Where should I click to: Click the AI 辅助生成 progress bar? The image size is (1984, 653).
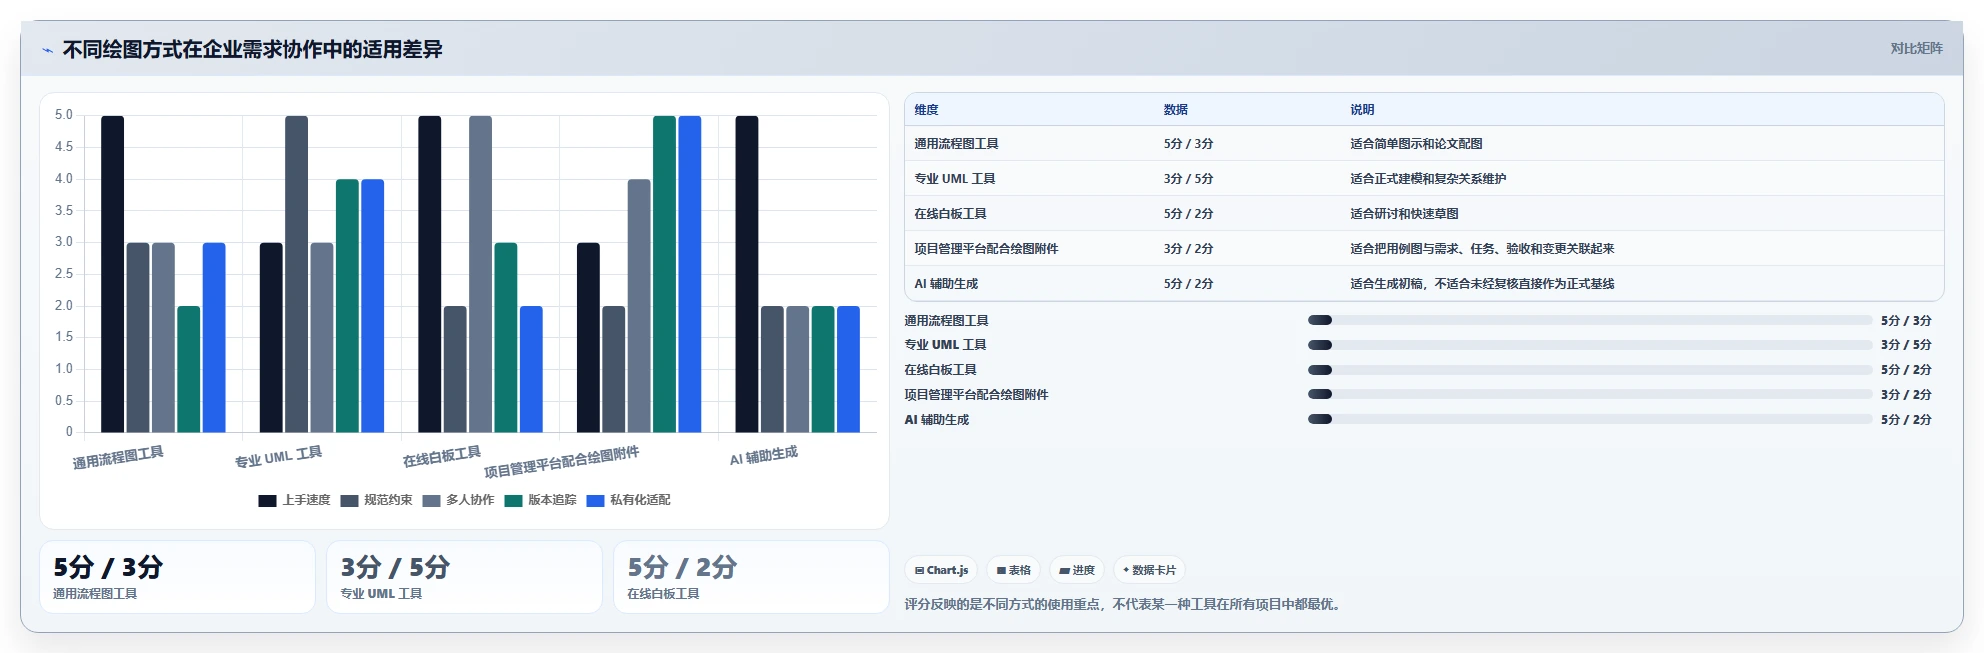[x=1590, y=419]
